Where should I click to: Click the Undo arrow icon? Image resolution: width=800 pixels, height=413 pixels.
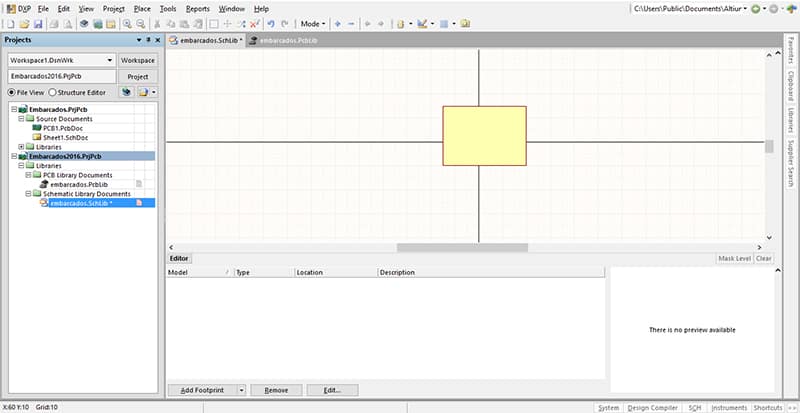tap(270, 23)
